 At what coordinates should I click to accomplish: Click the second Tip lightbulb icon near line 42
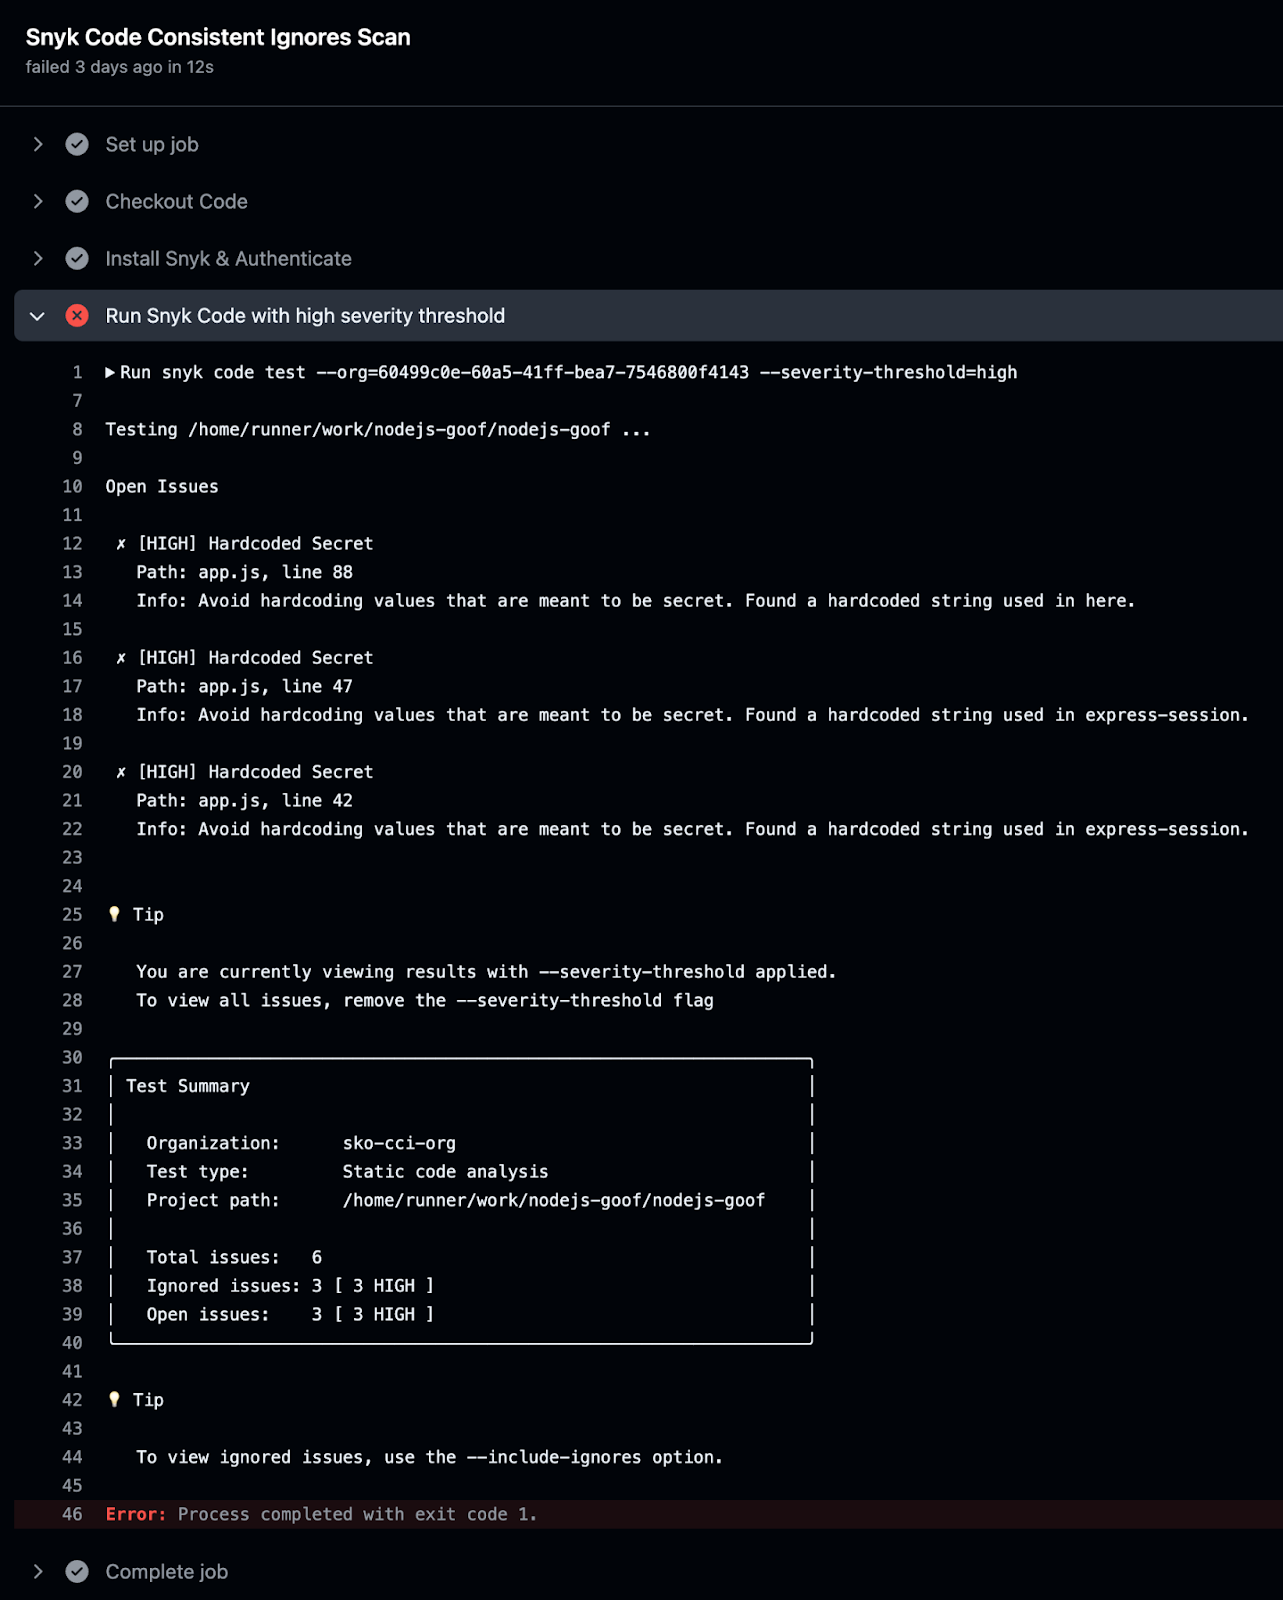pyautogui.click(x=114, y=1400)
